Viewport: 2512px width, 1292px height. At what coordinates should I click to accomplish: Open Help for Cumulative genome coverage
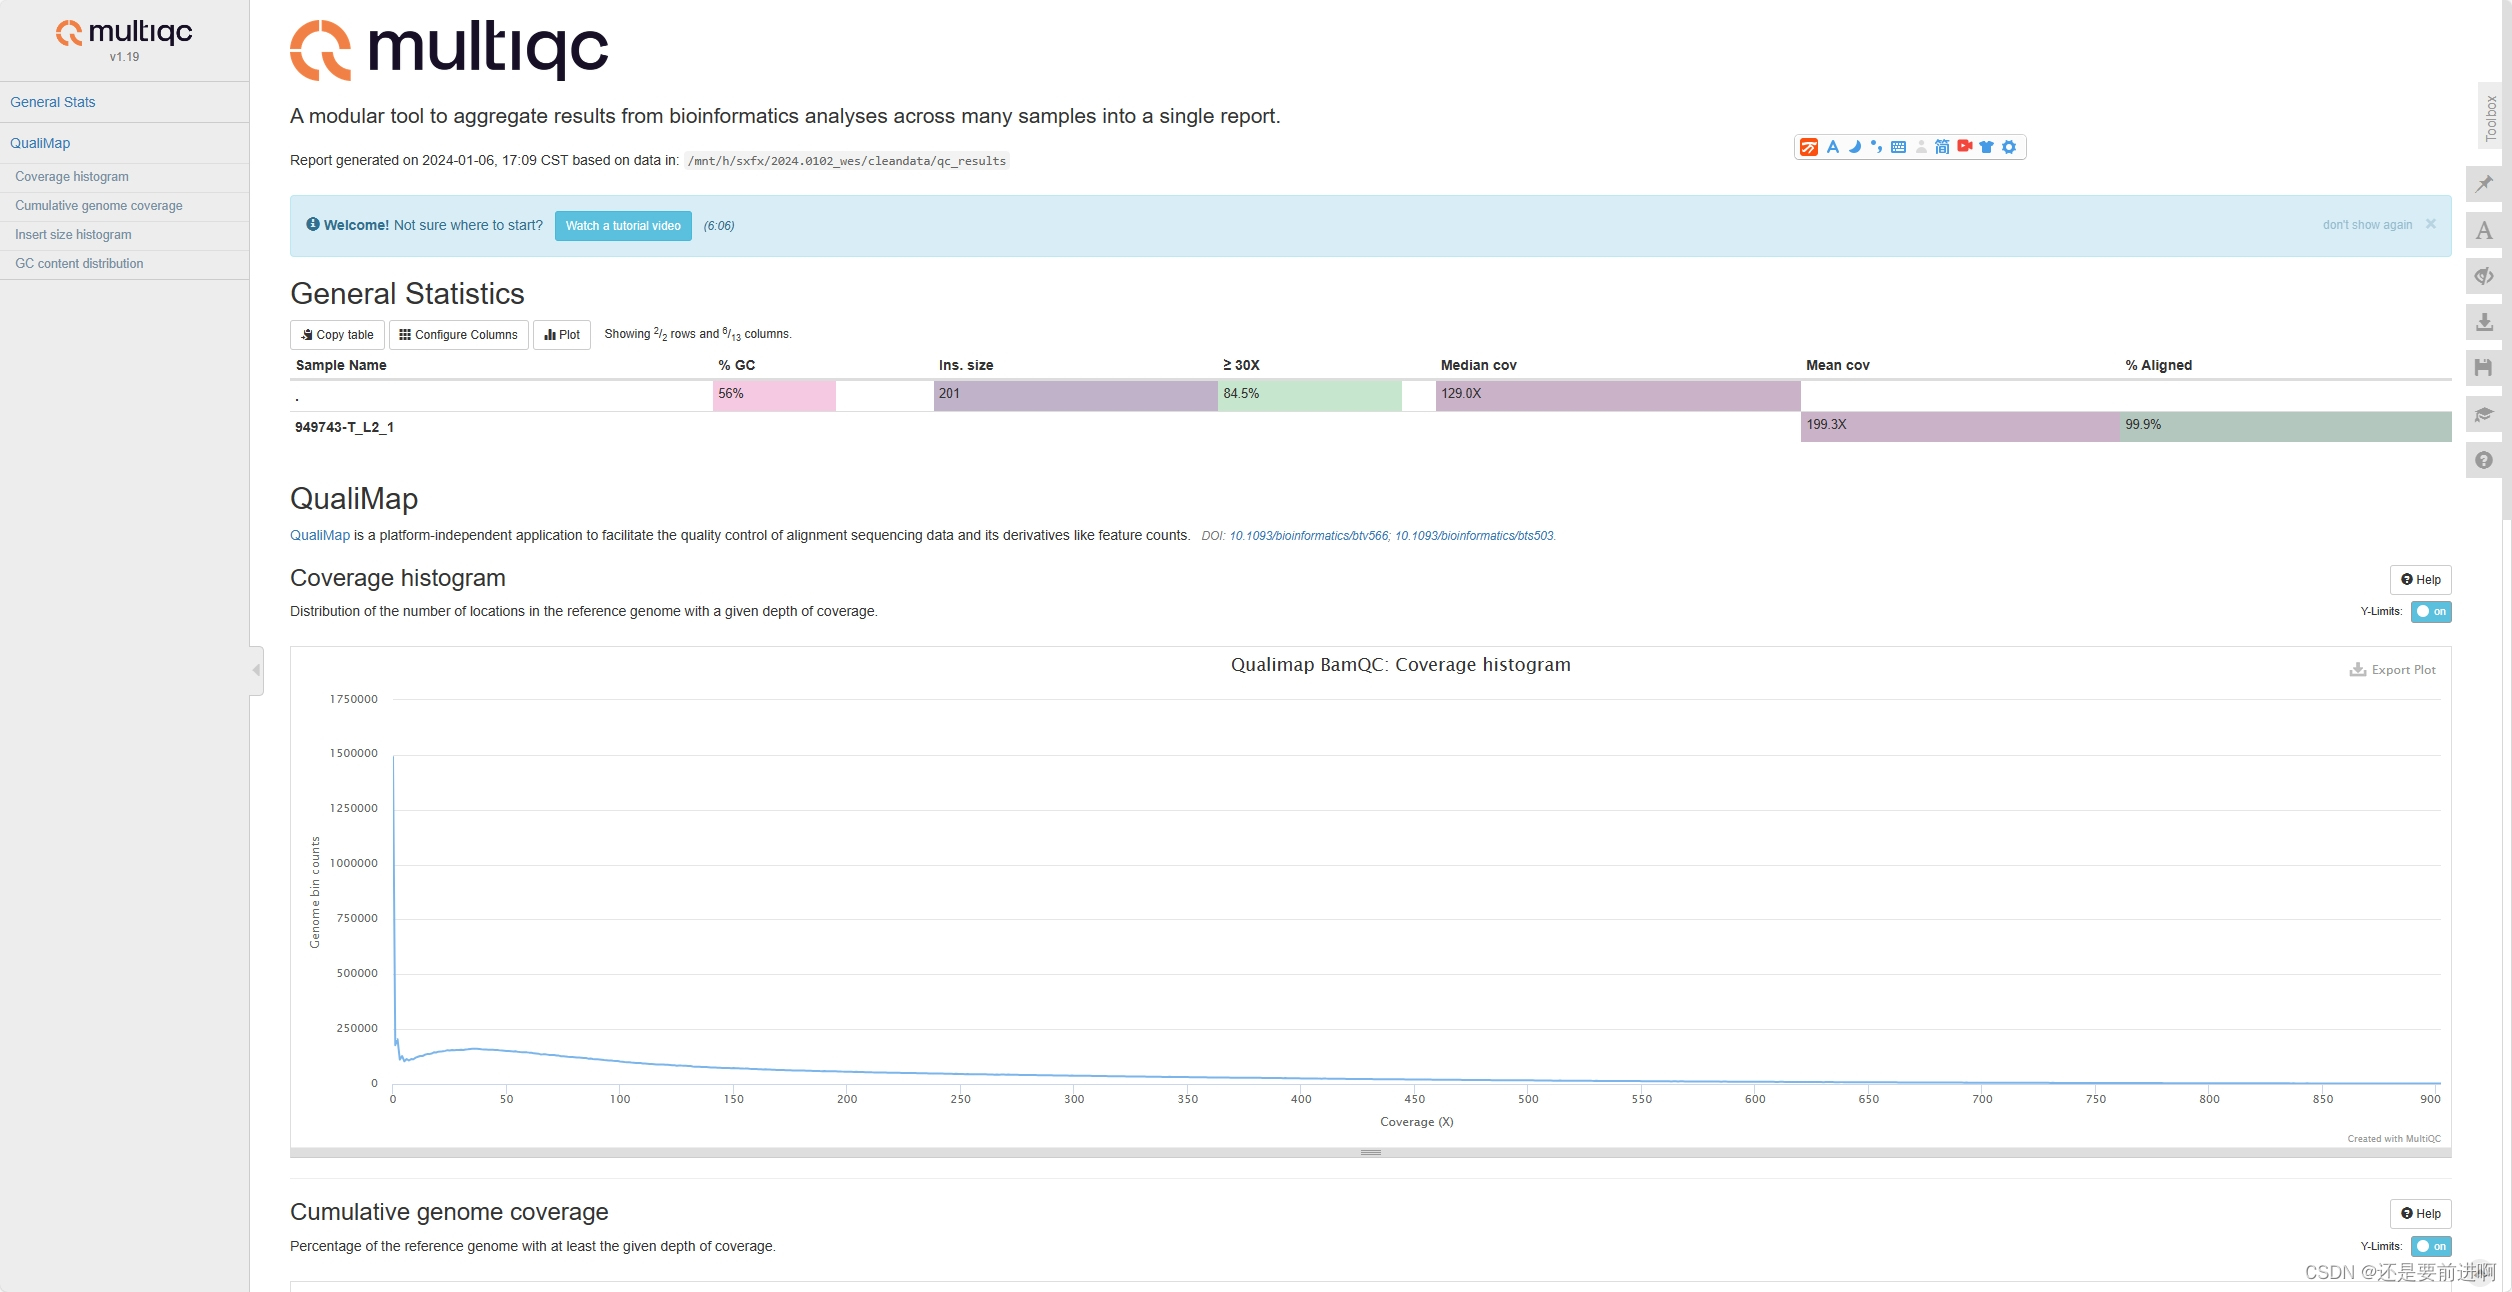click(2421, 1214)
